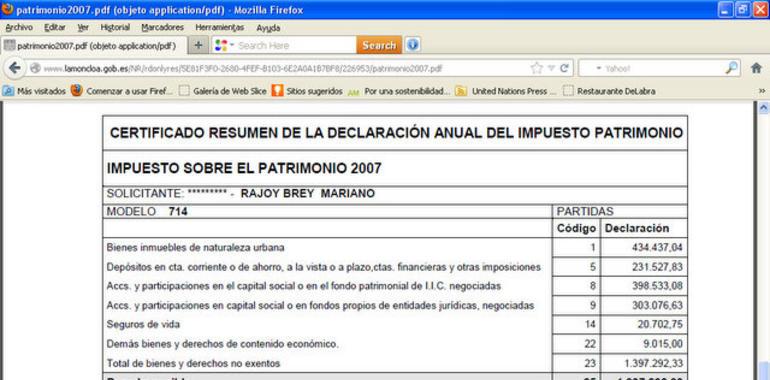Click the Declaración column header
The height and width of the screenshot is (380, 770).
pyautogui.click(x=637, y=228)
